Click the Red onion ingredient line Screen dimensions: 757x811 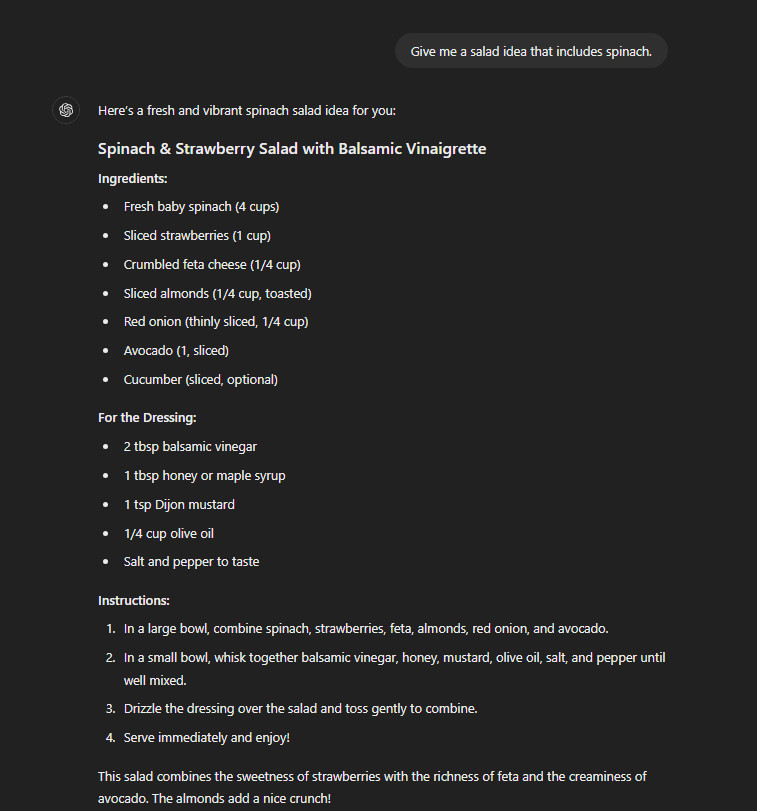(216, 322)
